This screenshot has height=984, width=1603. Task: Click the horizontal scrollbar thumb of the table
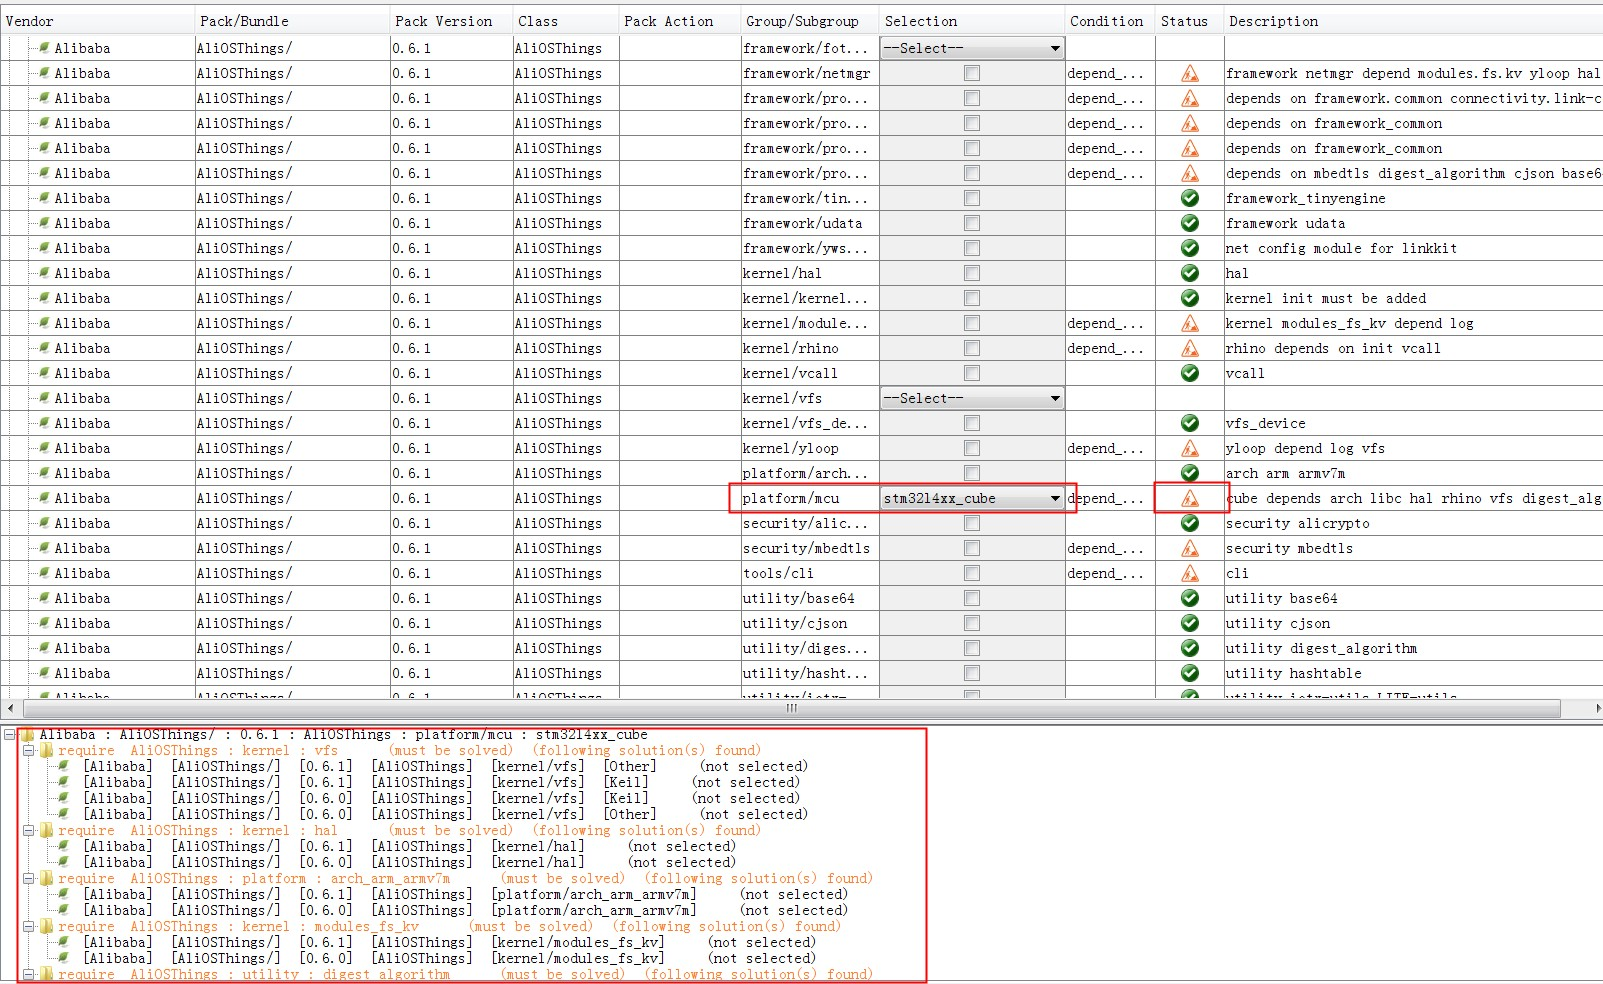click(x=792, y=708)
